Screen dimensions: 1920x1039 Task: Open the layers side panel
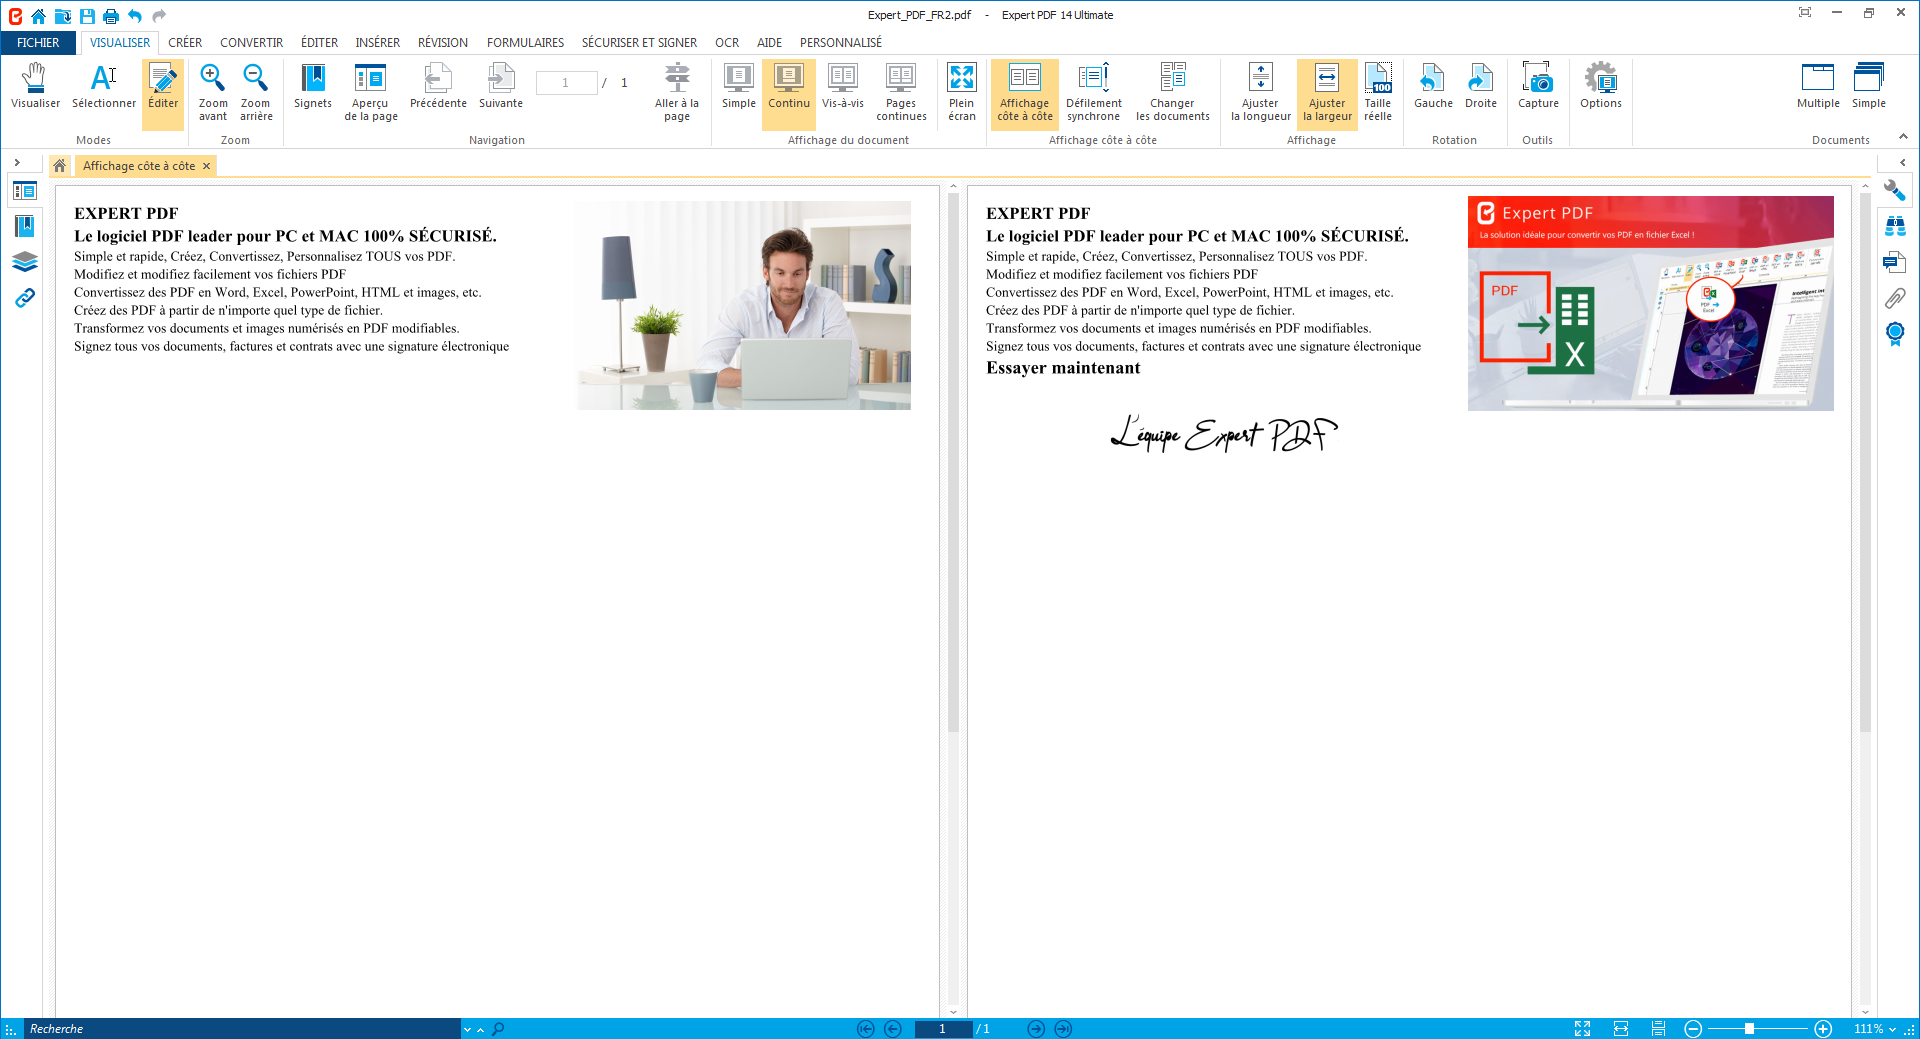25,262
